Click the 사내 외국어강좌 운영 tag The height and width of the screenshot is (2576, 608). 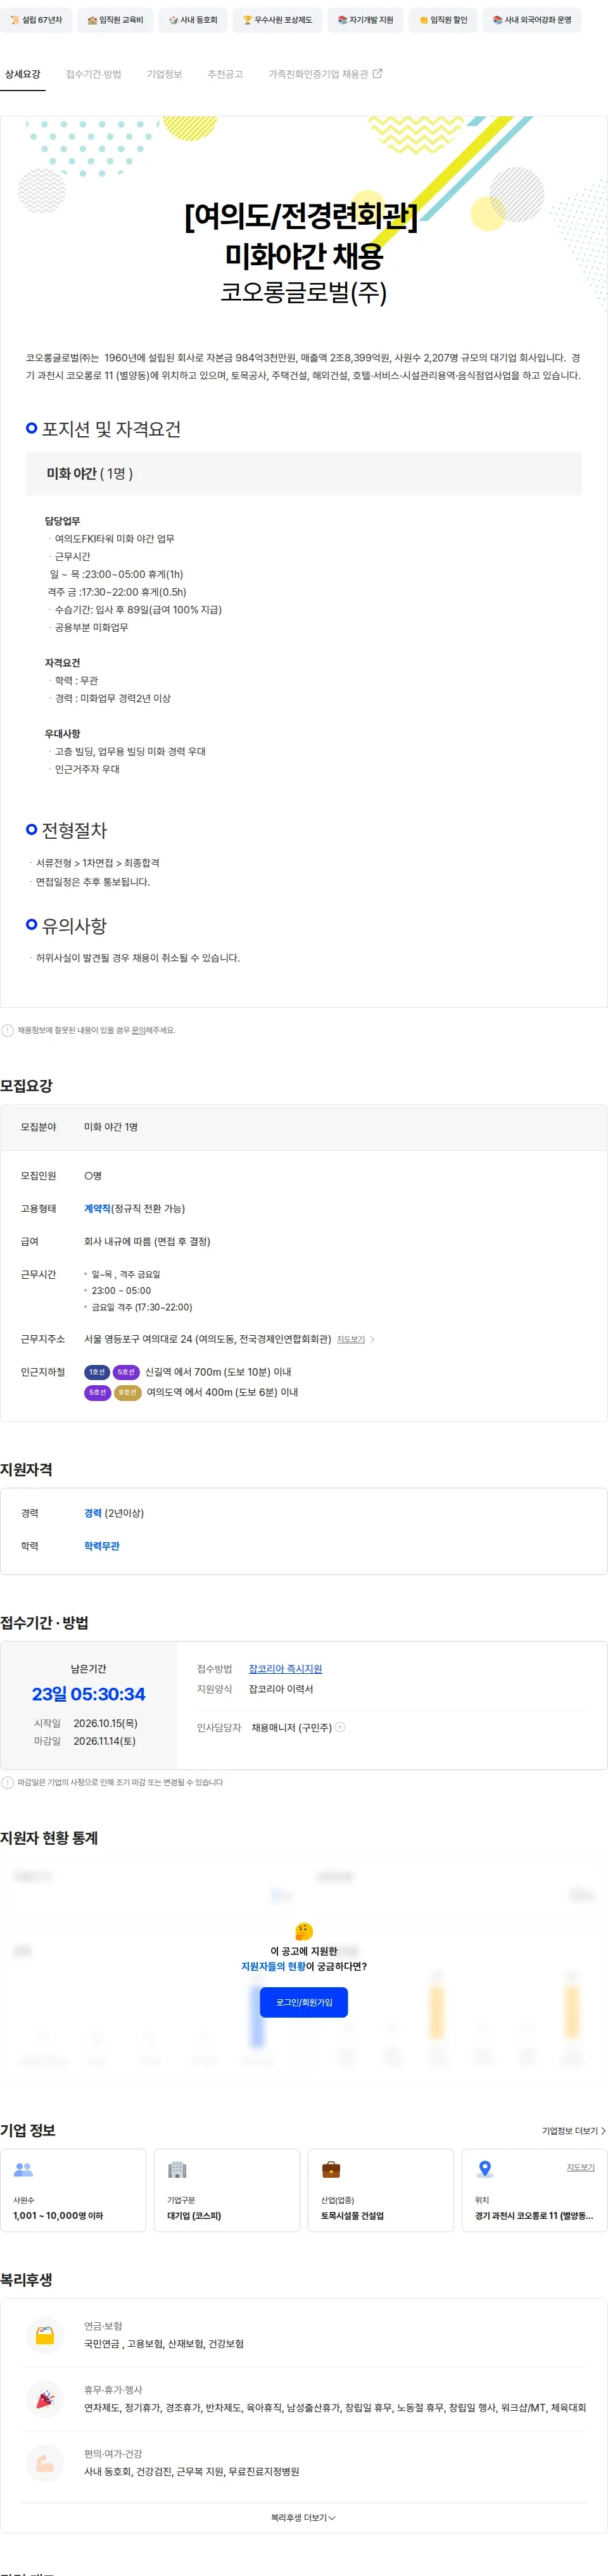coord(532,20)
